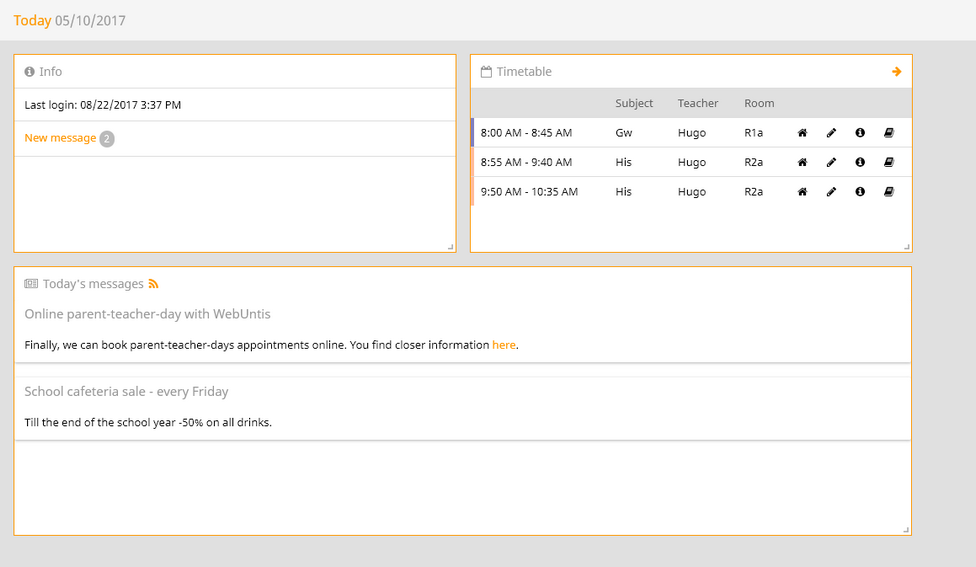Click the Info panel header icon

pyautogui.click(x=29, y=72)
